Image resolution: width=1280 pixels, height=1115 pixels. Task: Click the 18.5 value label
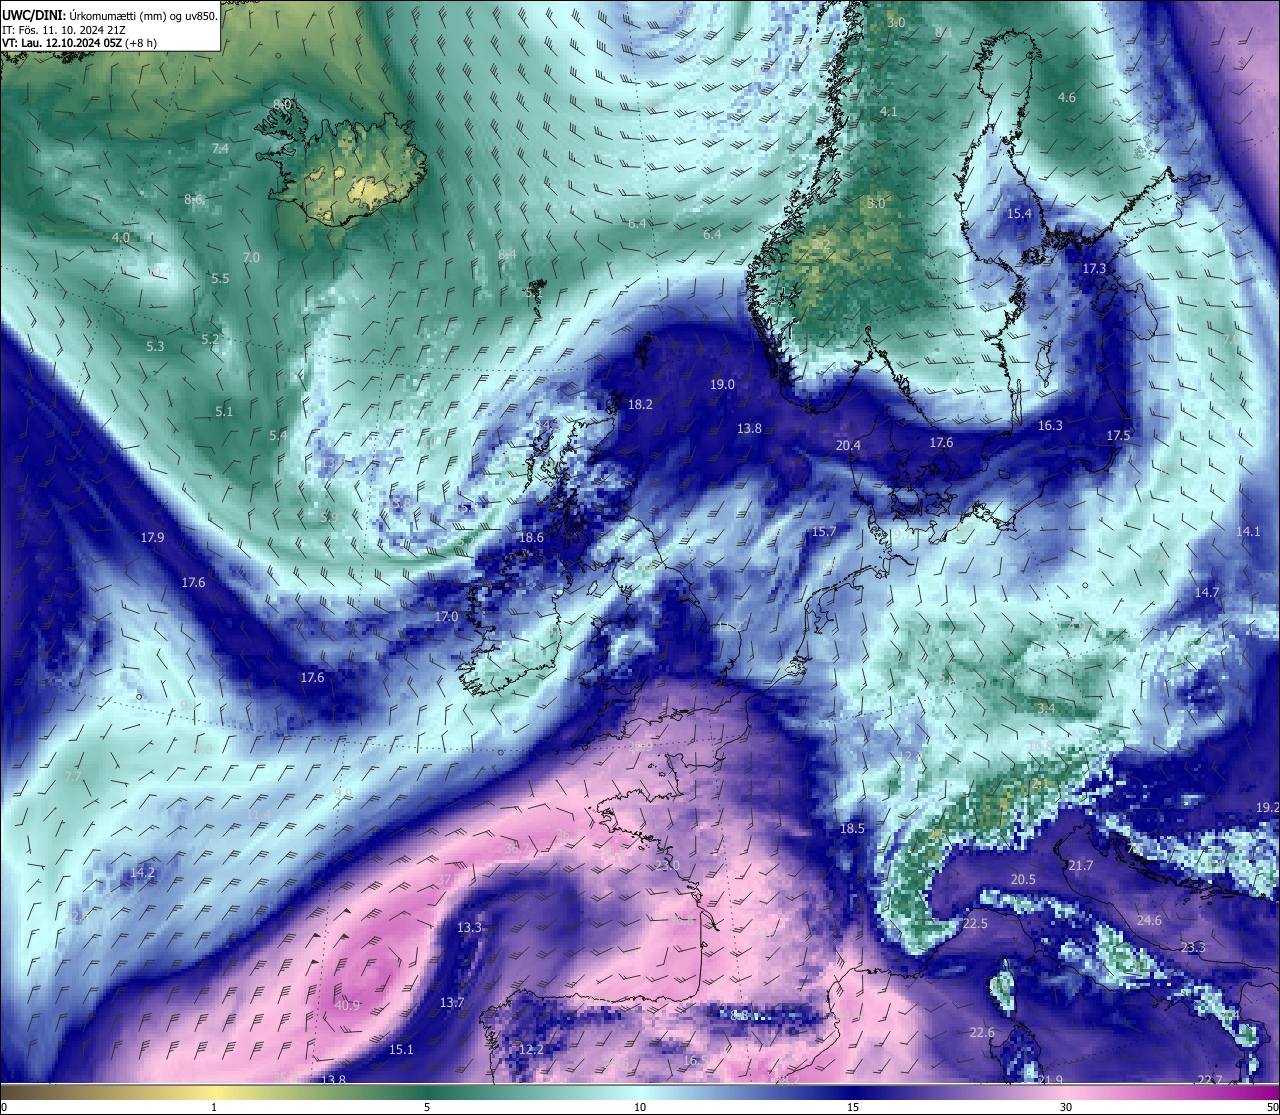tap(852, 829)
